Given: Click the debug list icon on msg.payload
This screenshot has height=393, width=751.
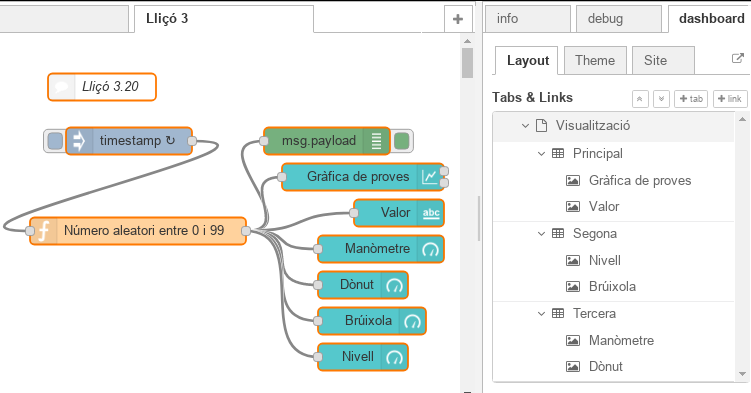Looking at the screenshot, I should tap(376, 141).
